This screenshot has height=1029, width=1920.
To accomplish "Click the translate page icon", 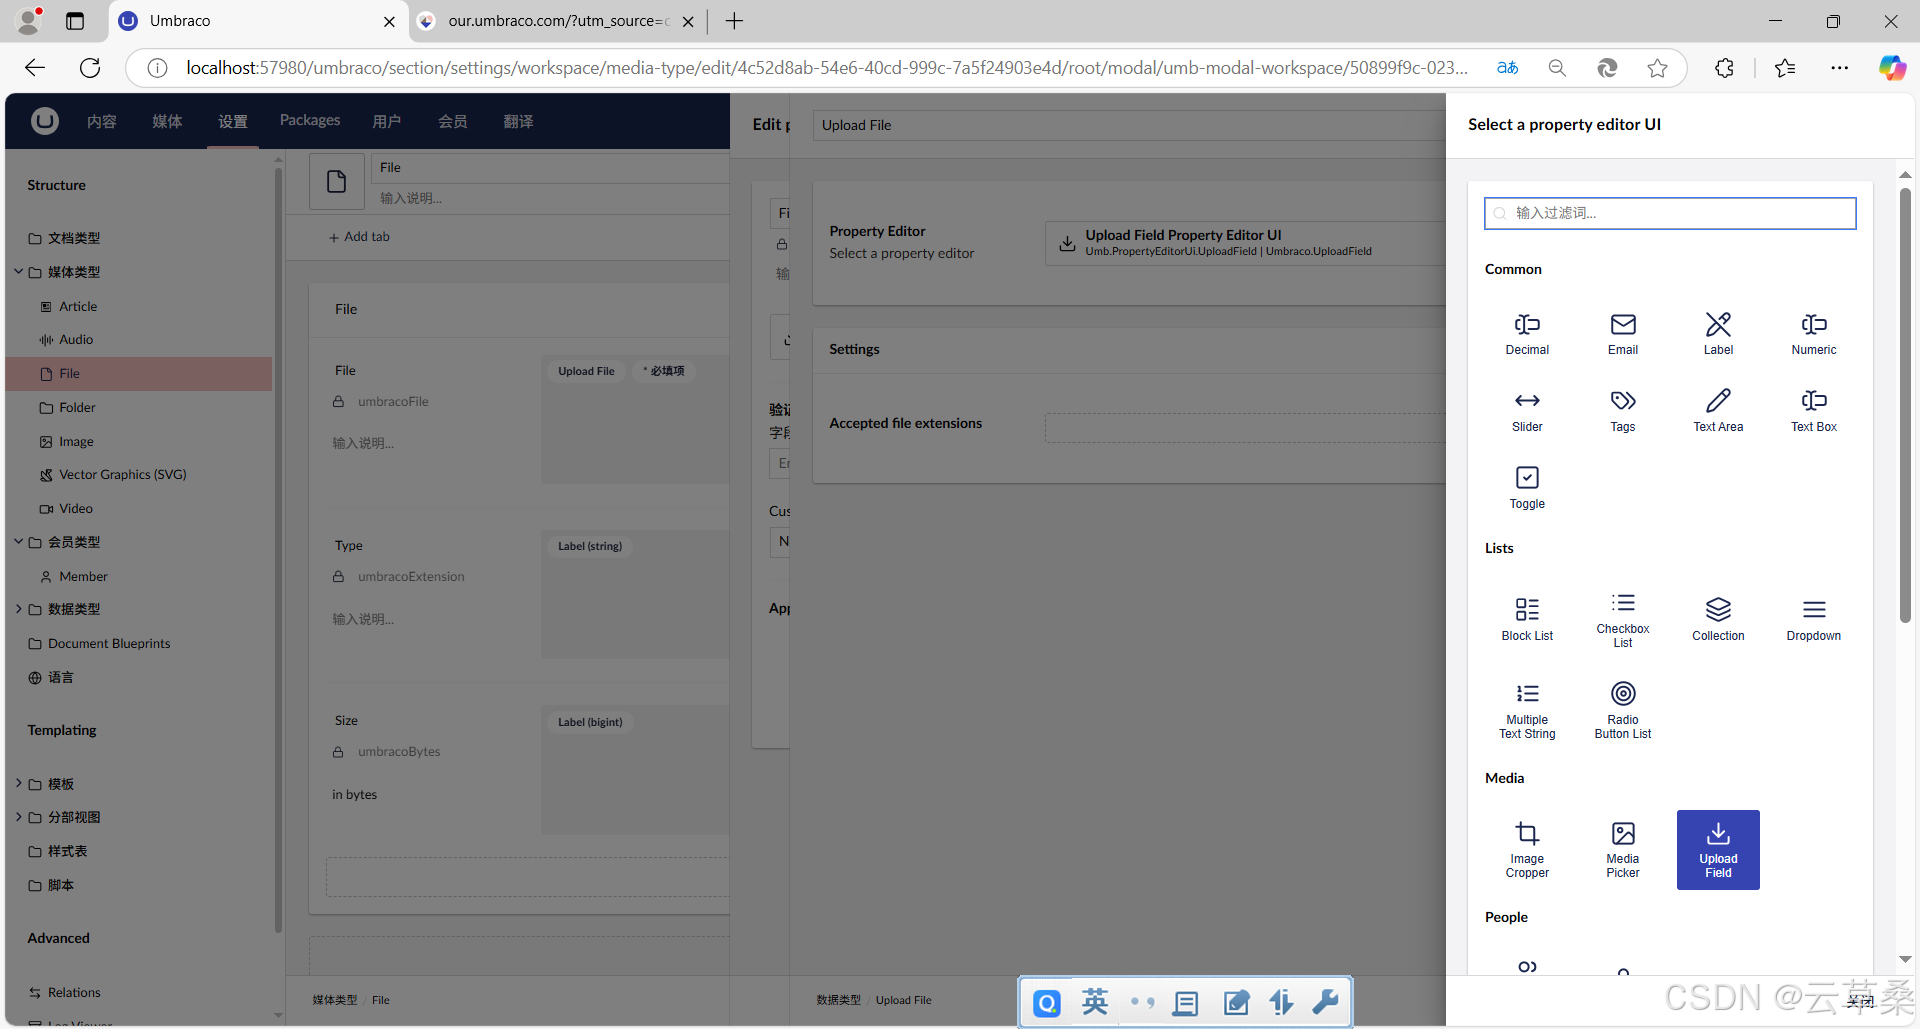I will (1508, 68).
